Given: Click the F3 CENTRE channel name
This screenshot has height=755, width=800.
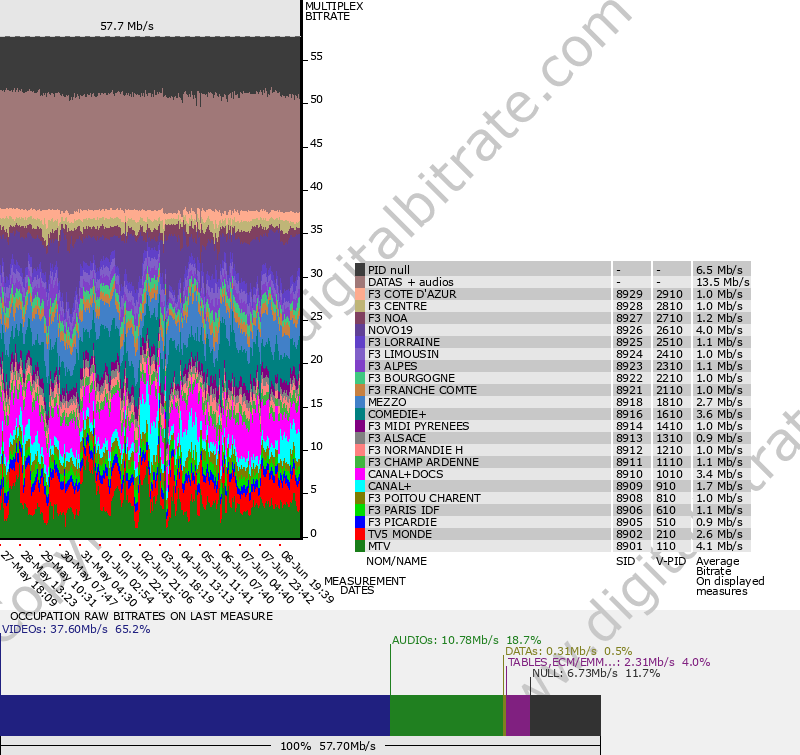Looking at the screenshot, I should pos(397,306).
